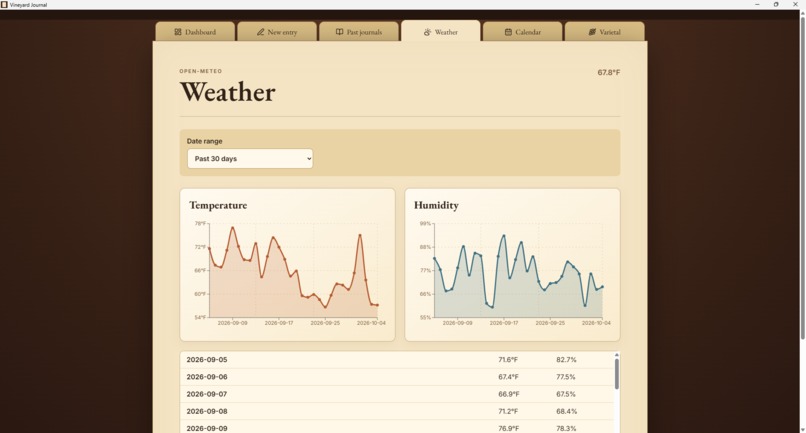Viewport: 806px width, 433px height.
Task: Click the 71.6°F temperature cell
Action: [508, 359]
